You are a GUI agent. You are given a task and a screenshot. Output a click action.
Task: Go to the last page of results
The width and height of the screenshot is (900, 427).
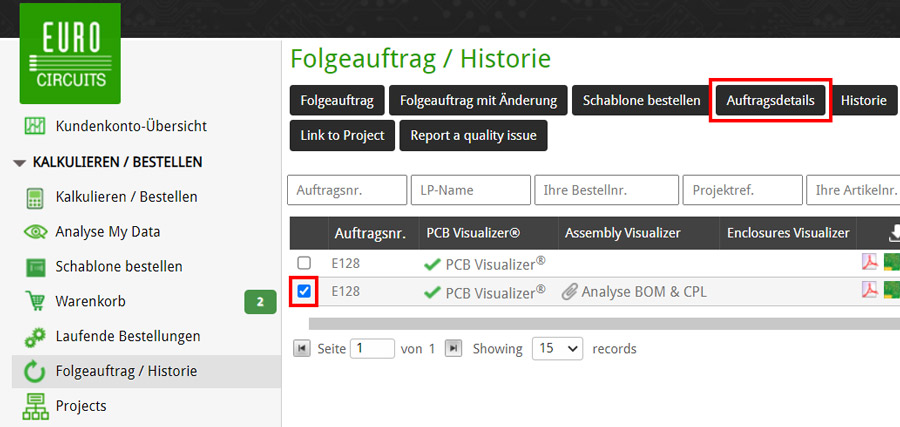(x=453, y=349)
